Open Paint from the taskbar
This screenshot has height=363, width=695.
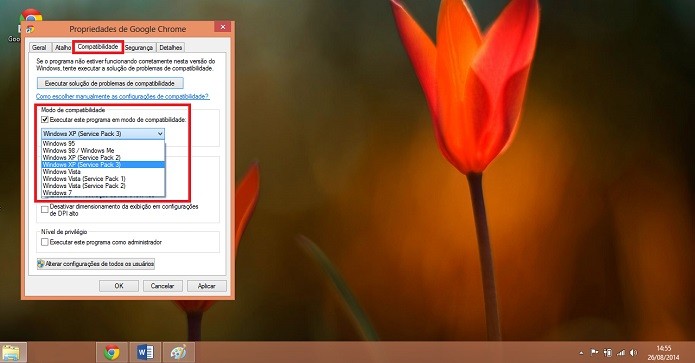coord(178,353)
